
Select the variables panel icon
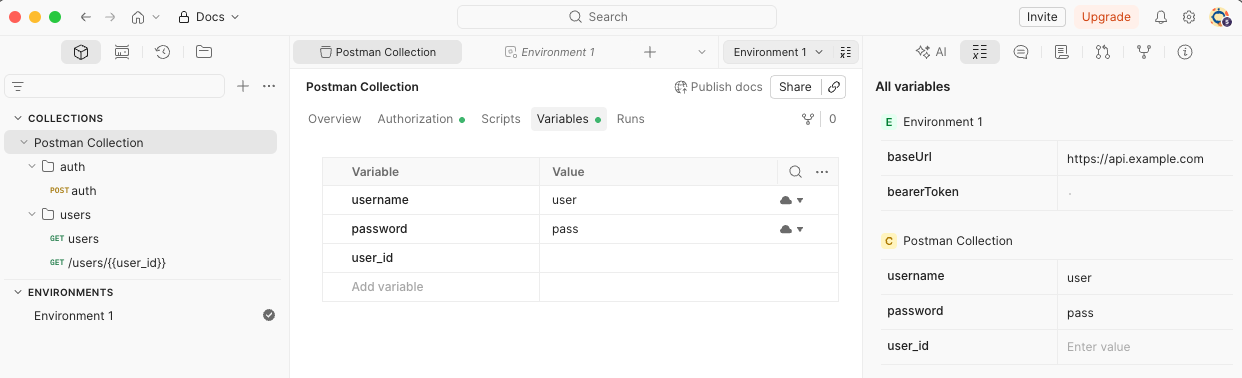[x=980, y=52]
